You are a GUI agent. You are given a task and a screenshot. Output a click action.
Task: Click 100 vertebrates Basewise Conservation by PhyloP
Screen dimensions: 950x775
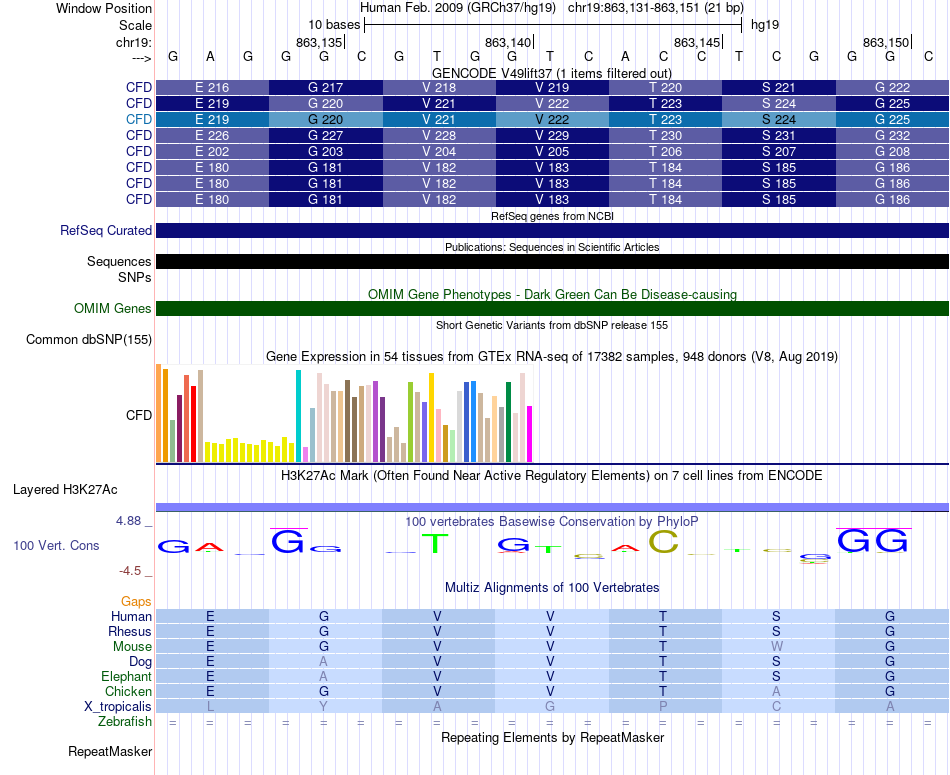(552, 521)
